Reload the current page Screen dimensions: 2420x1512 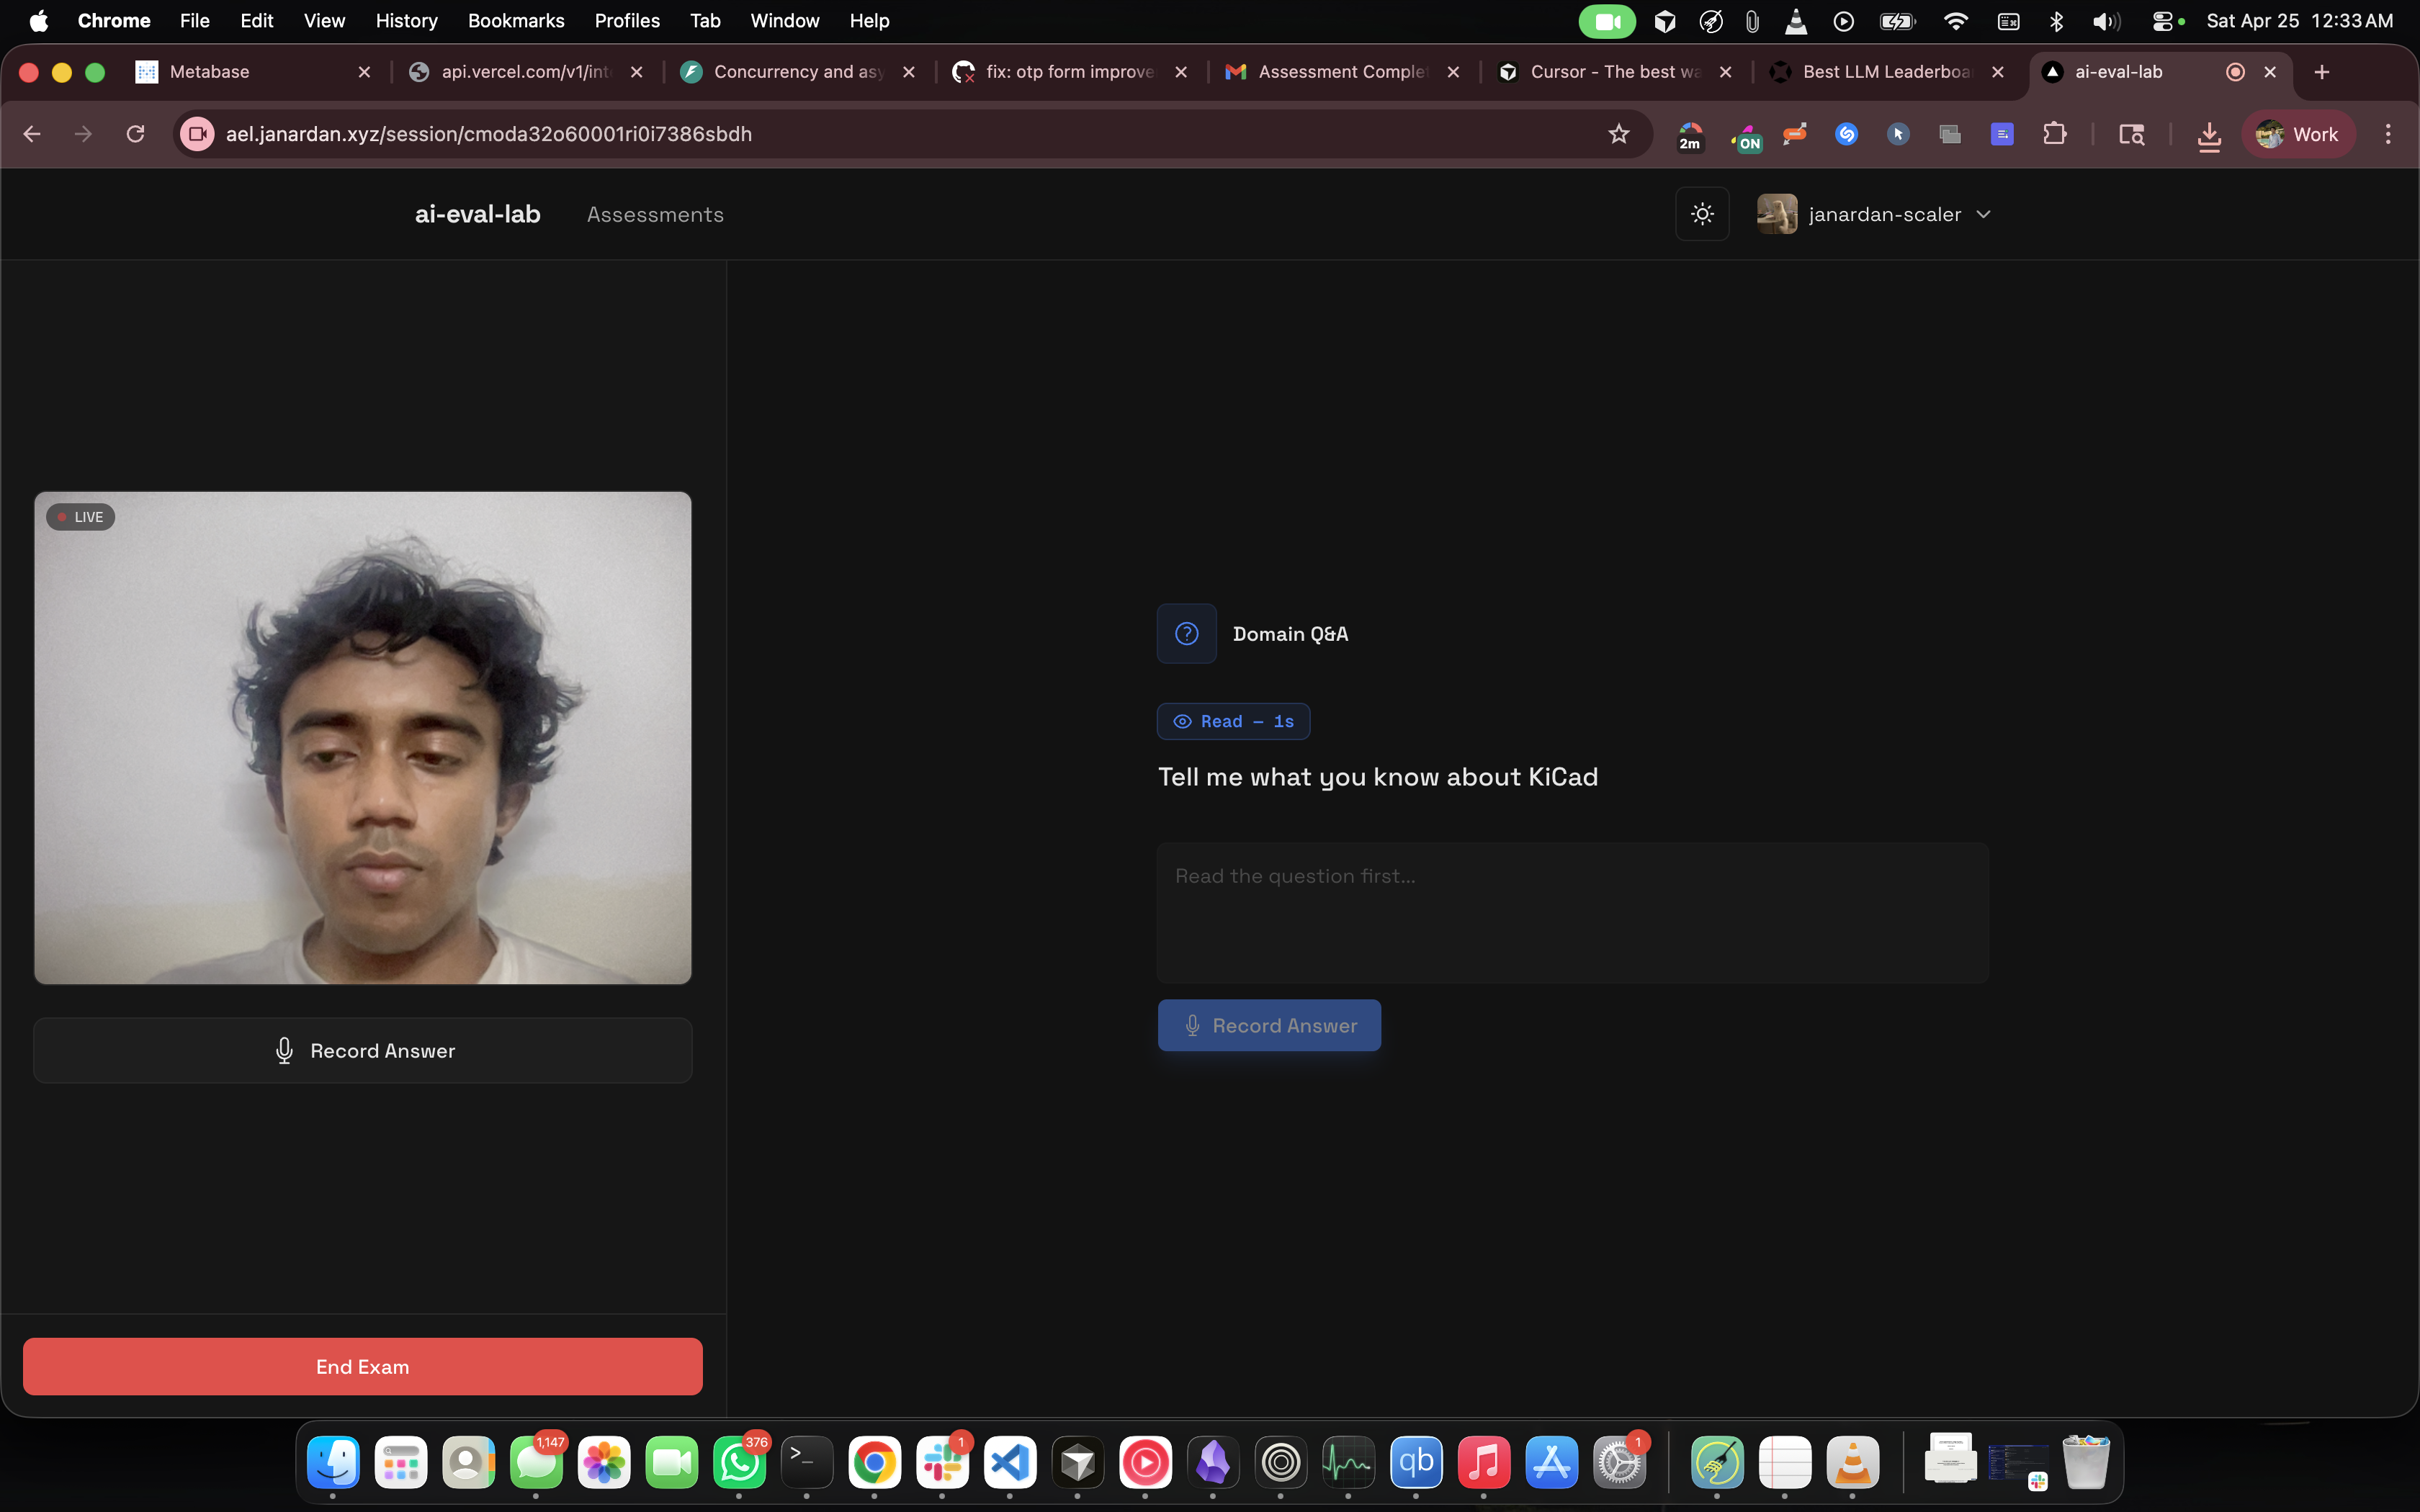point(136,134)
